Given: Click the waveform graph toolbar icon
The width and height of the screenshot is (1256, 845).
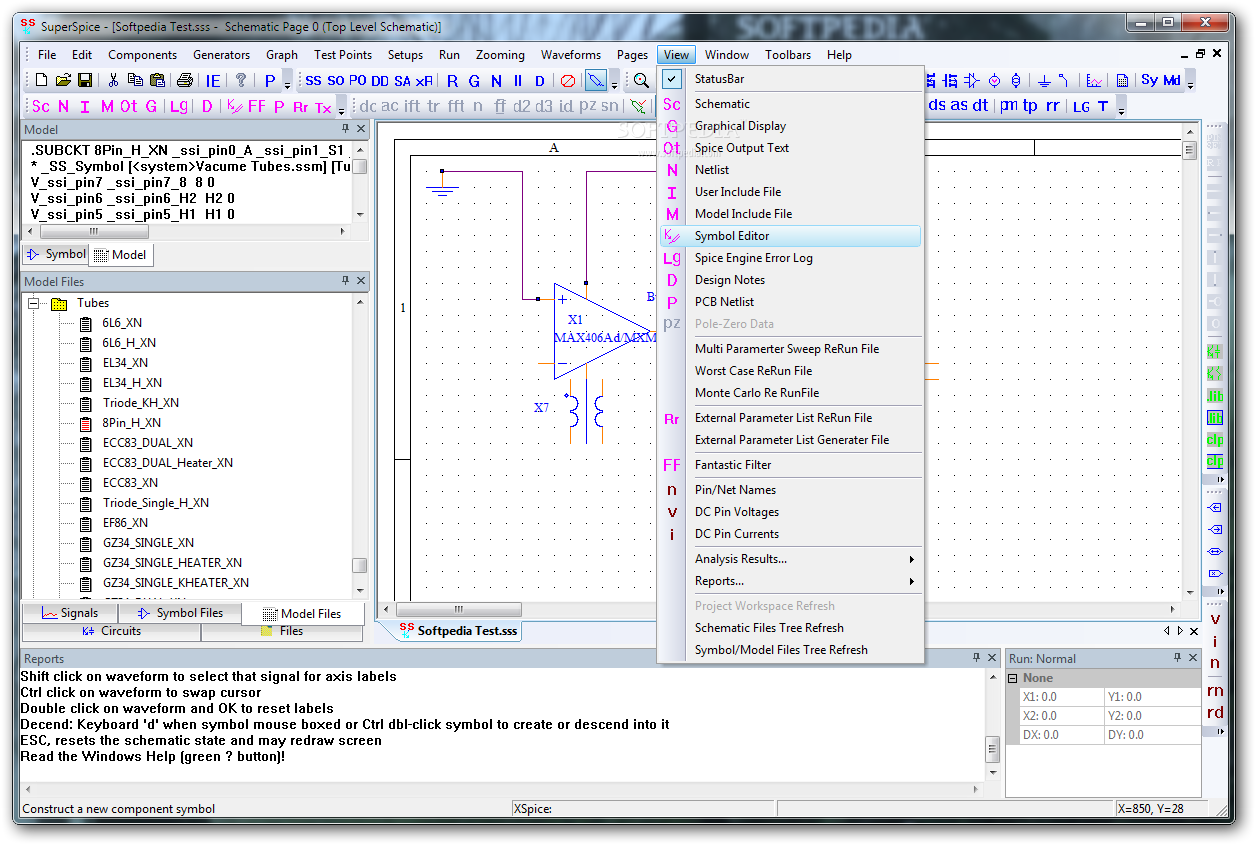Looking at the screenshot, I should [x=1095, y=81].
